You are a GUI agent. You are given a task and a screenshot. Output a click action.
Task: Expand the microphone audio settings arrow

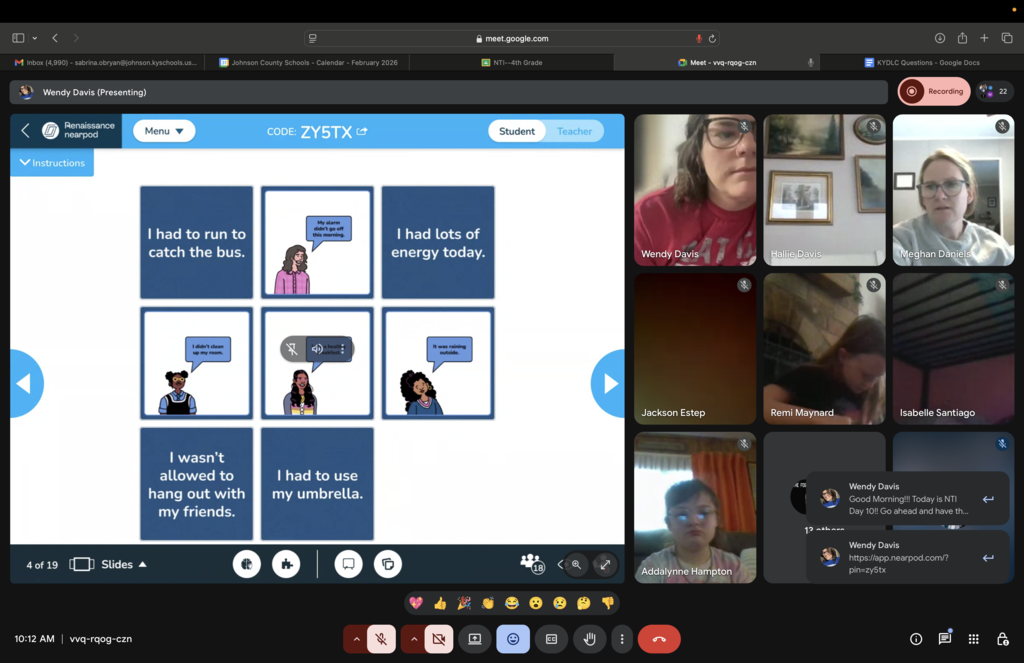(x=355, y=639)
